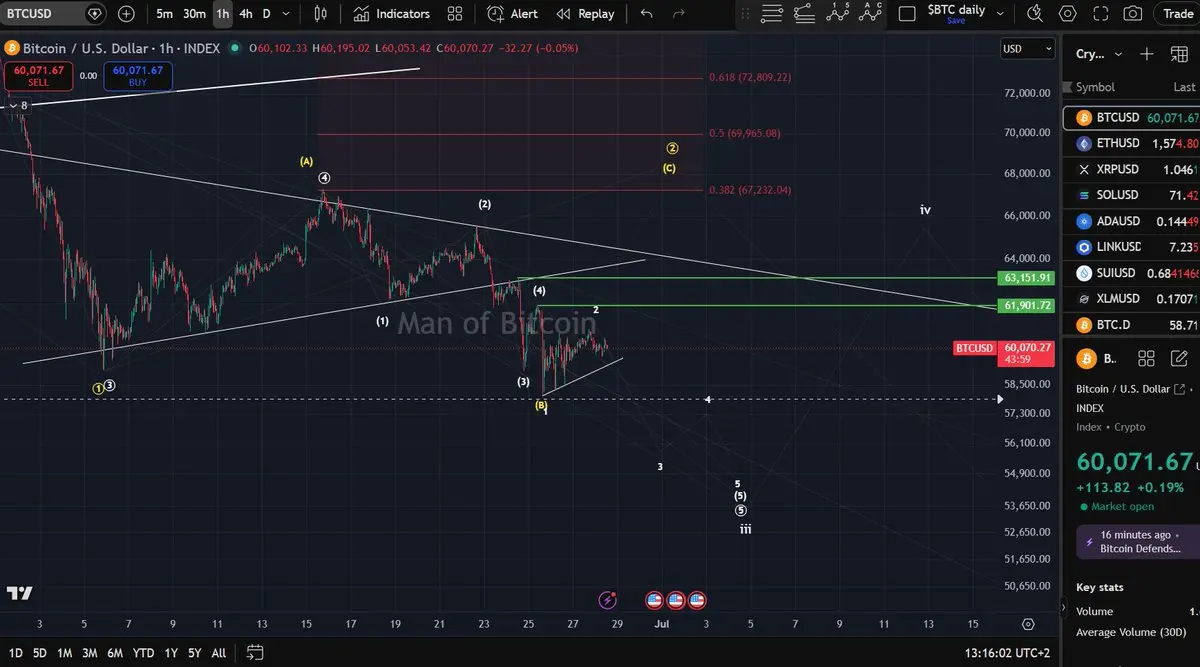Screen dimensions: 1200x667
Task: Select the D daily timeframe
Action: coord(267,14)
